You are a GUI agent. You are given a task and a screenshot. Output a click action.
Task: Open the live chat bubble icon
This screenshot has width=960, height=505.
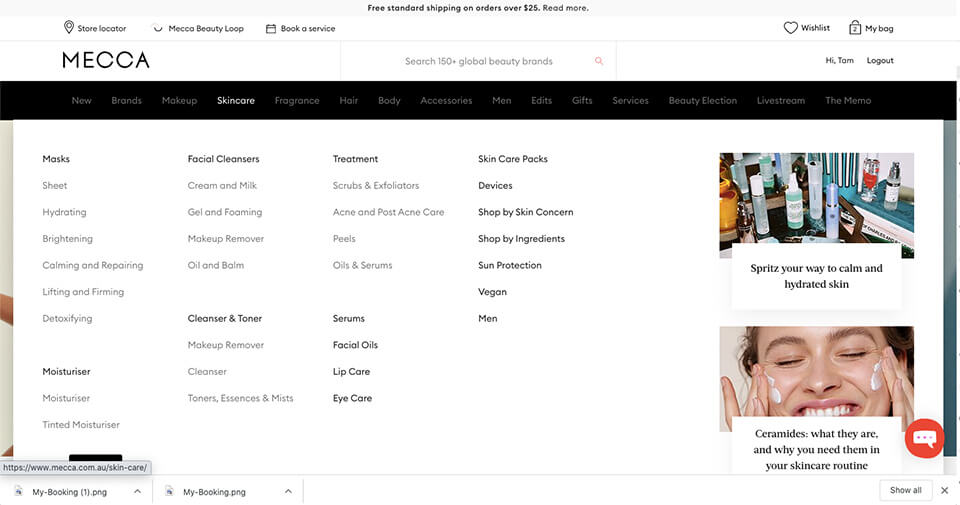(924, 438)
